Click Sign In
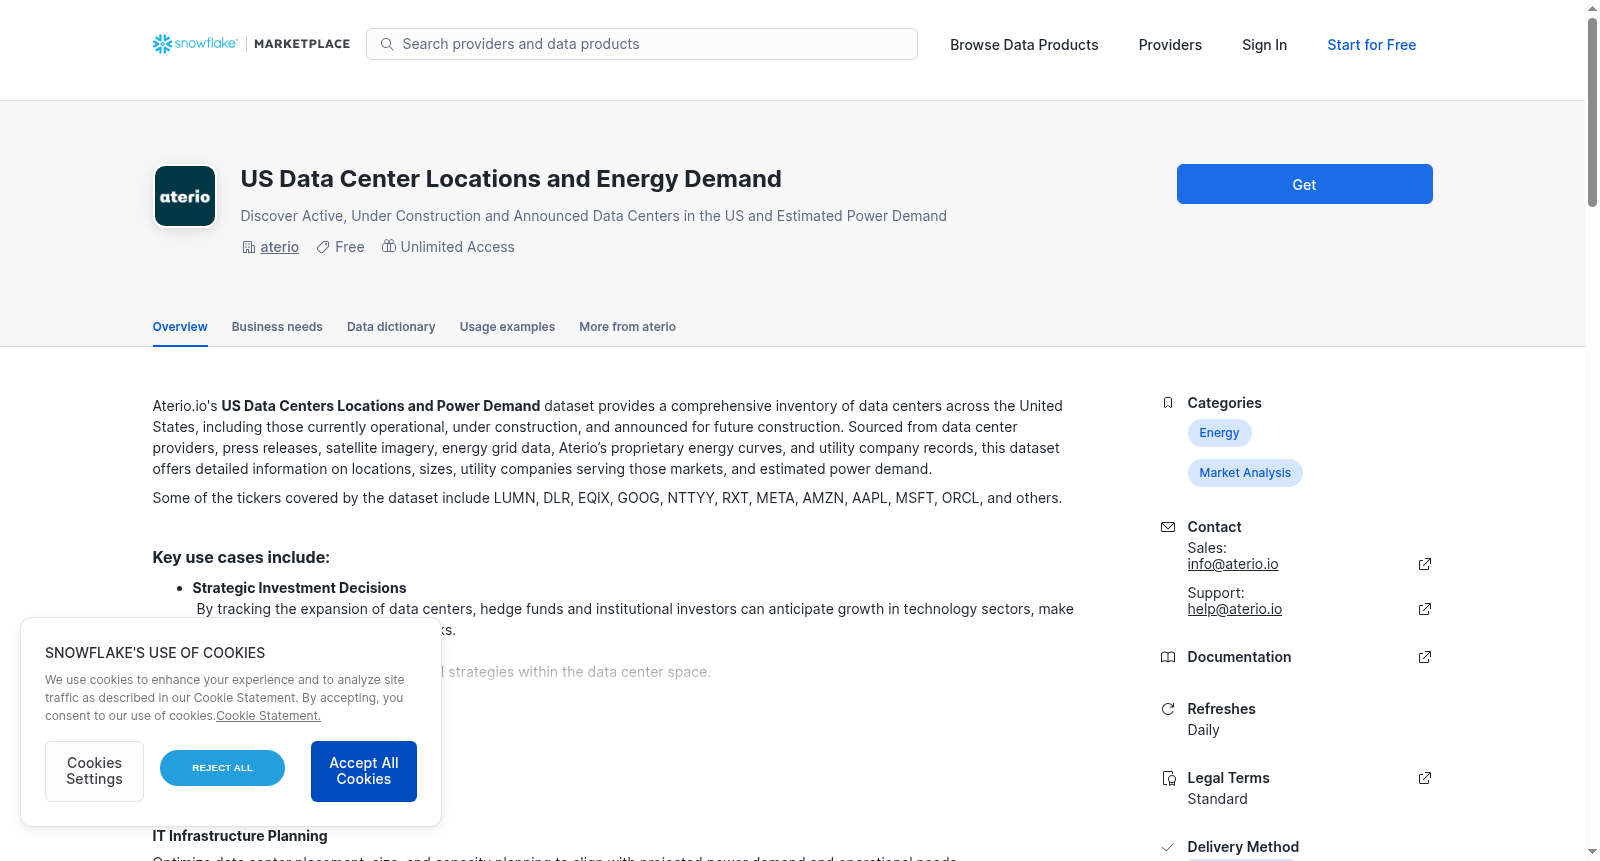Viewport: 1600px width, 861px height. click(1264, 45)
